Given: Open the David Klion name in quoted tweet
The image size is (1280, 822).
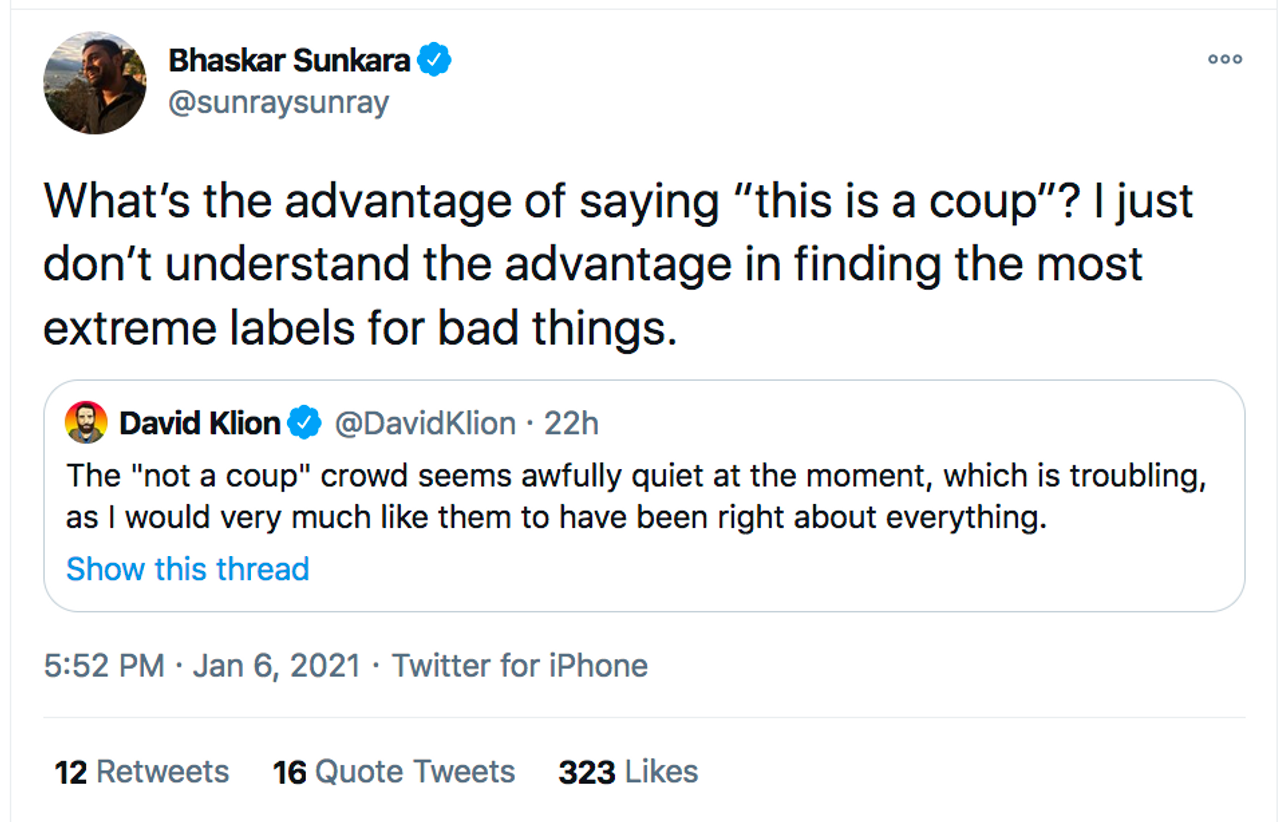Looking at the screenshot, I should tap(199, 424).
